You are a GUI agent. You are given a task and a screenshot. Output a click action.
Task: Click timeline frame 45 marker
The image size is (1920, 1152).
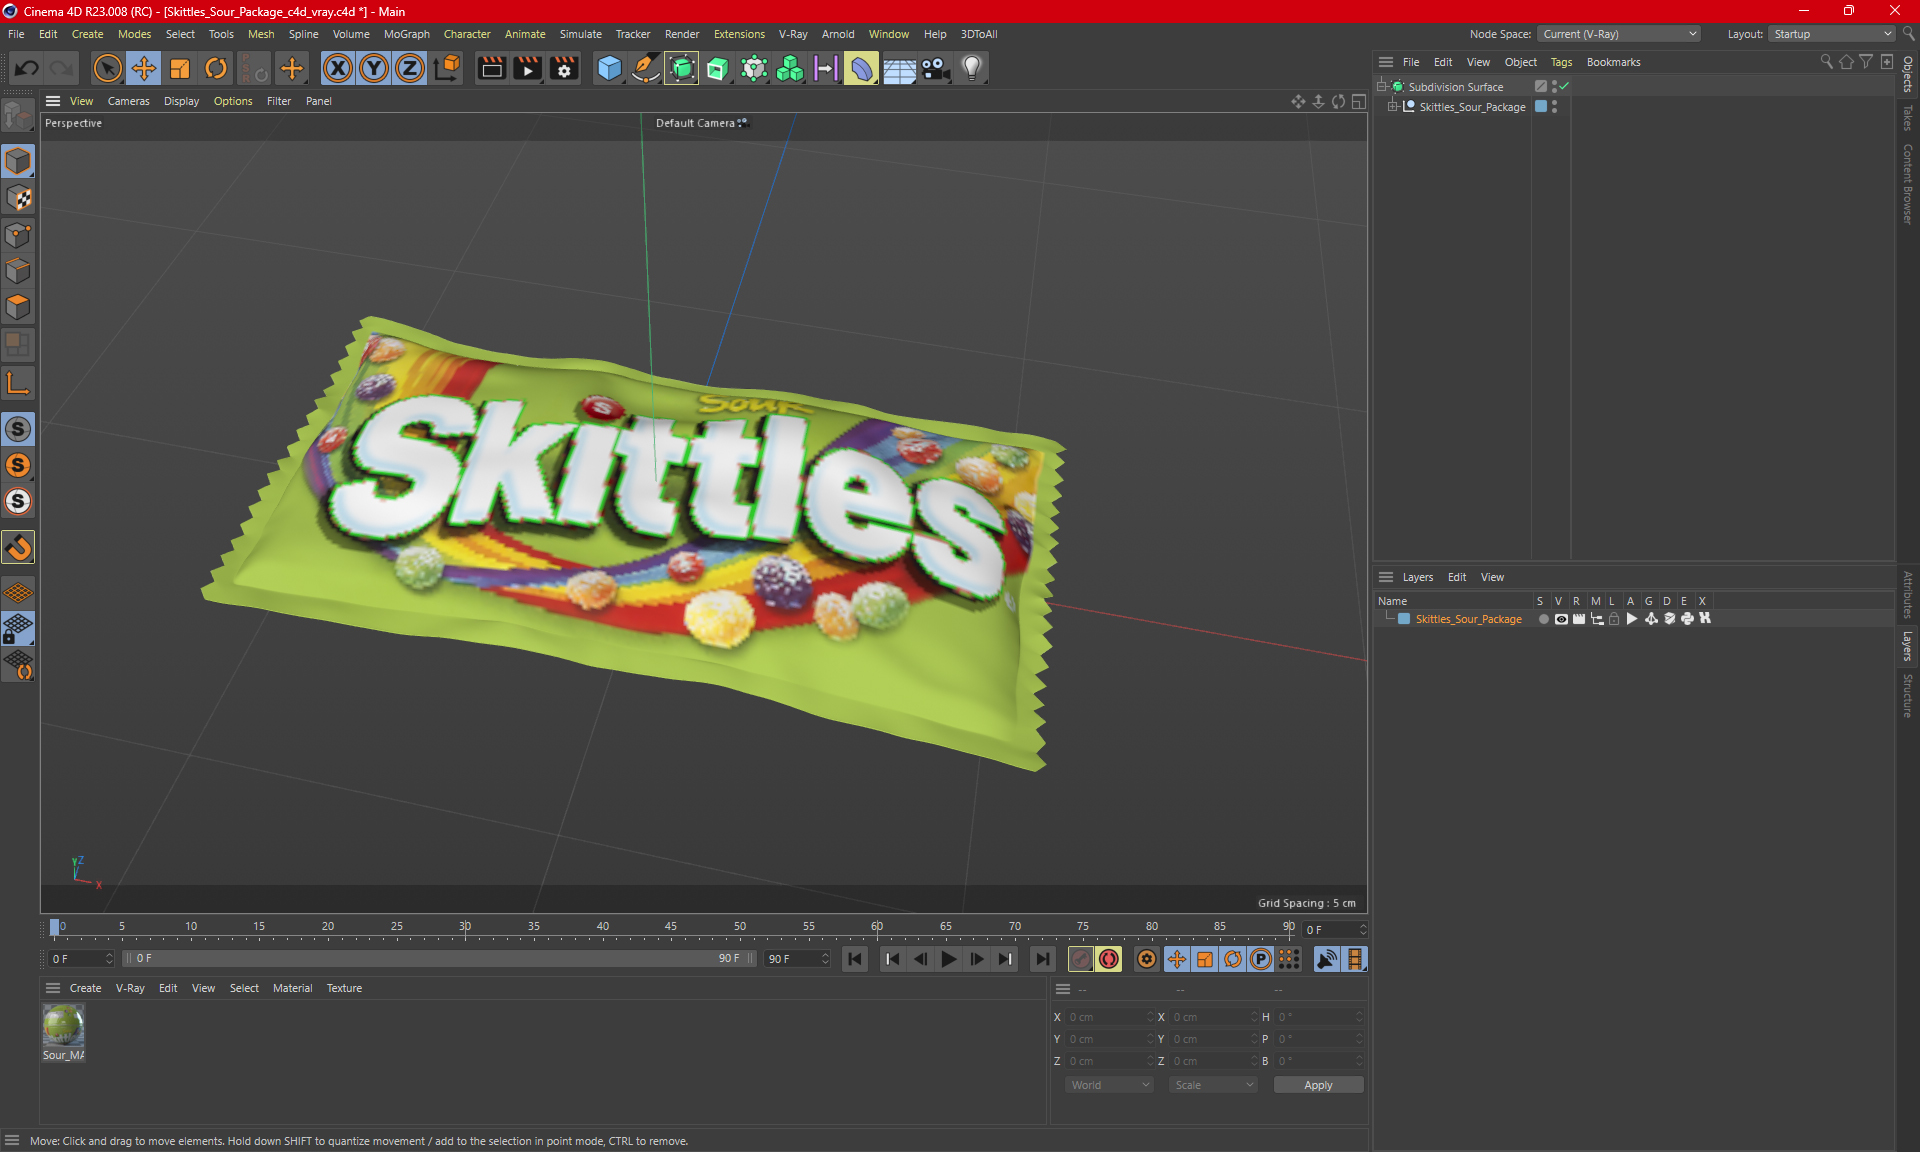[x=670, y=927]
